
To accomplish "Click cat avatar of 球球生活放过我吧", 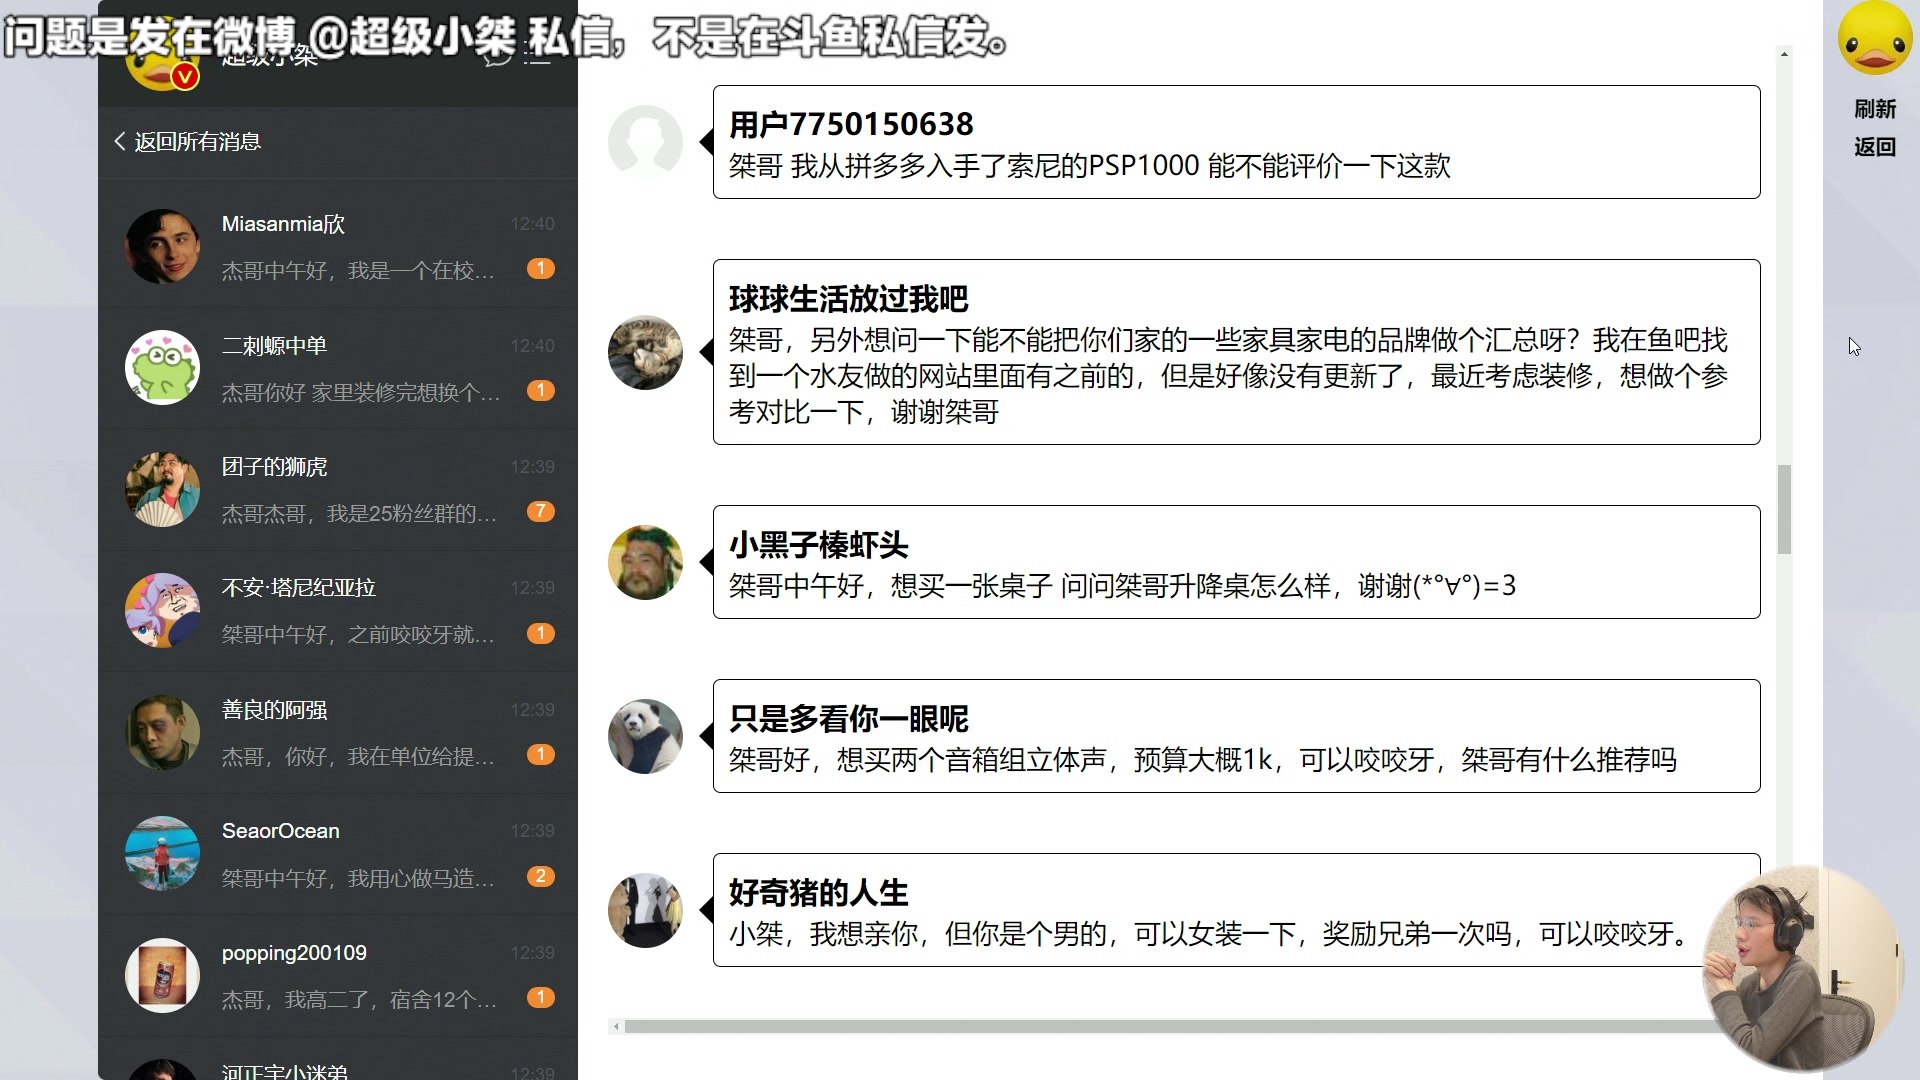I will 645,352.
